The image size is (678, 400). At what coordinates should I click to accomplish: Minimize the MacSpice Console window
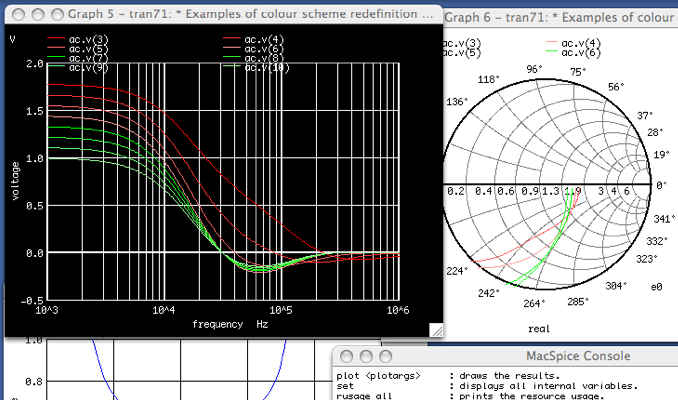(x=366, y=356)
